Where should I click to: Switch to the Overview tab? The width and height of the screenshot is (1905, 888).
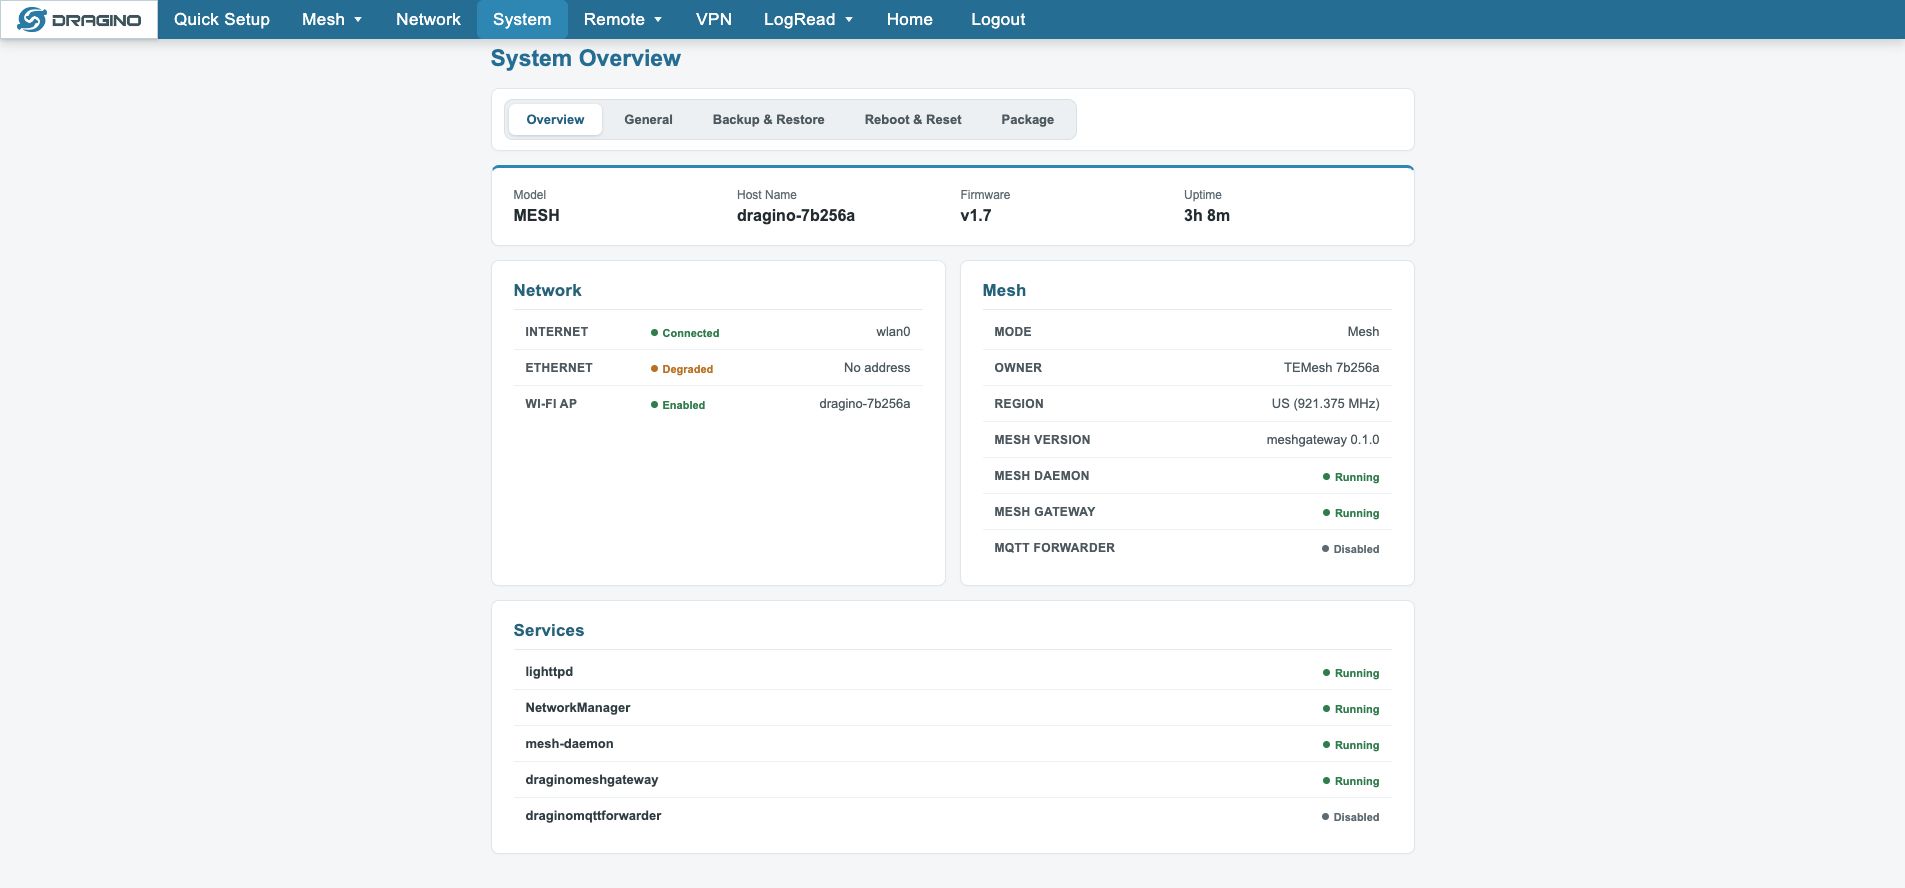555,119
